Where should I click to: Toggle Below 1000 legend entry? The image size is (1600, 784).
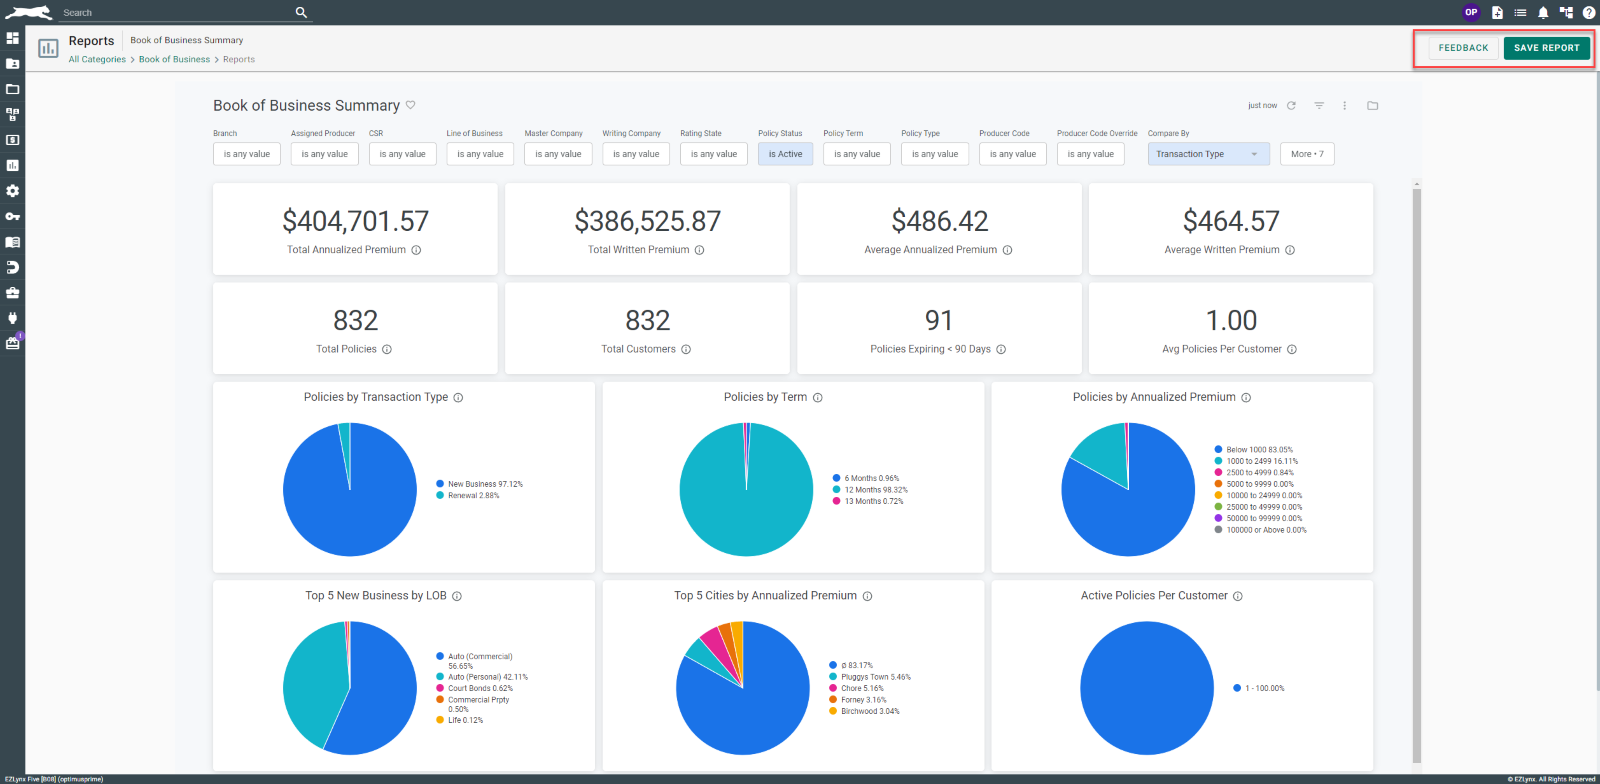(x=1253, y=450)
